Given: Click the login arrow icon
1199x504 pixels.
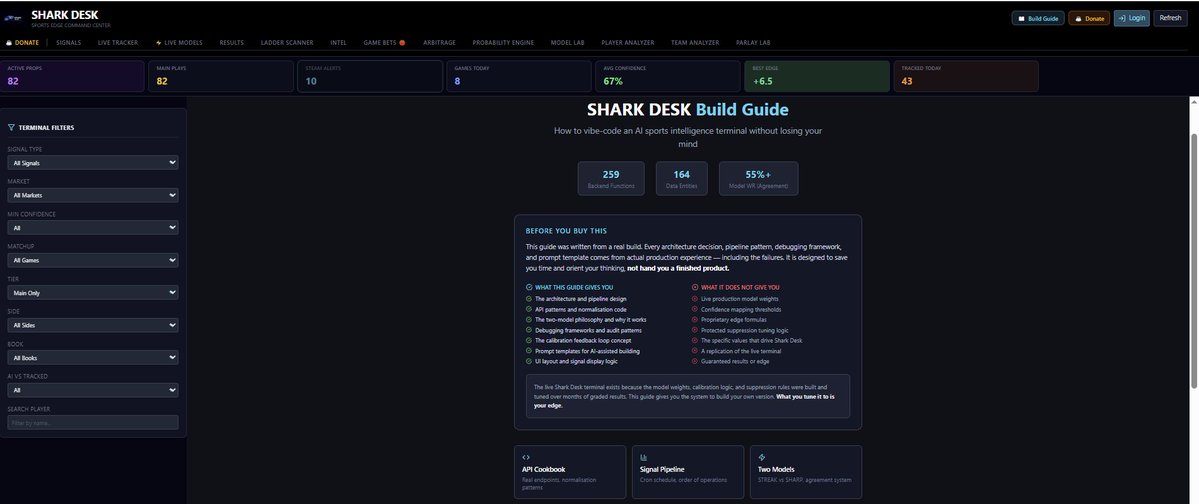Looking at the screenshot, I should 1122,18.
